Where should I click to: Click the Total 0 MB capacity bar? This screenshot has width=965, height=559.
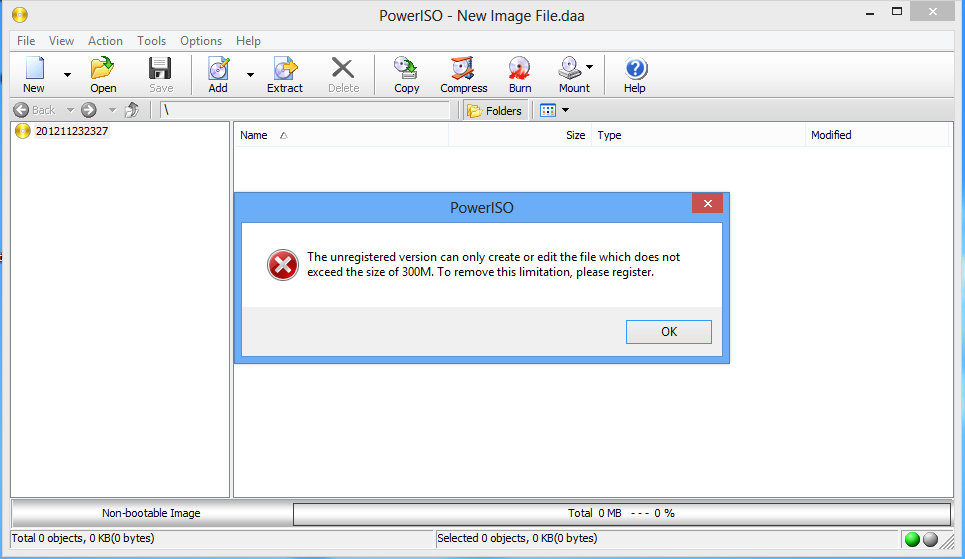[x=622, y=513]
